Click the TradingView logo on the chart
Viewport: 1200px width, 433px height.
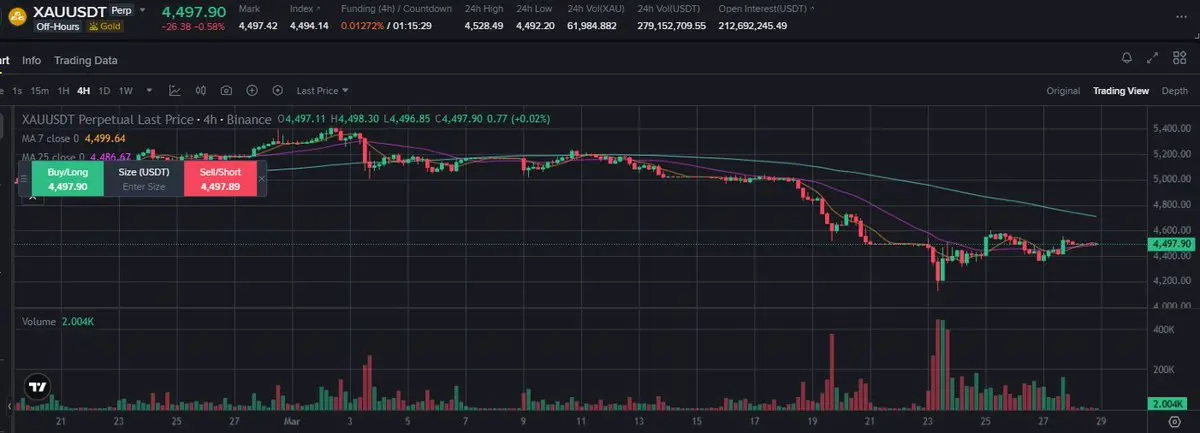[x=37, y=386]
